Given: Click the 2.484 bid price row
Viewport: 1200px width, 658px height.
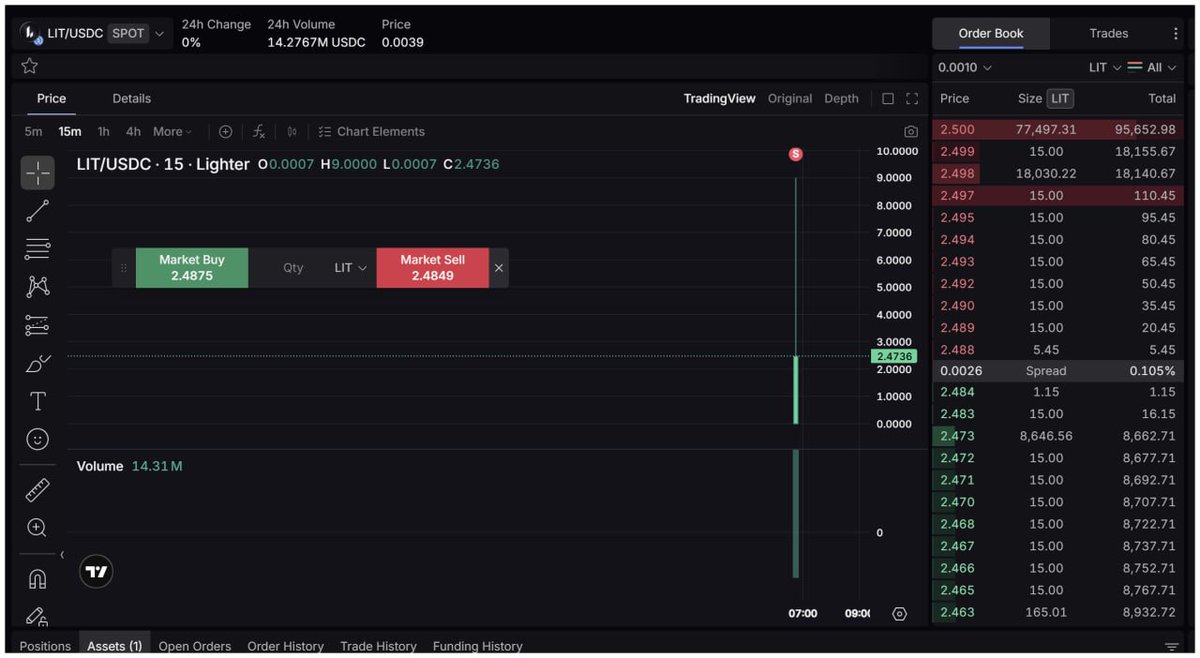Looking at the screenshot, I should click(x=1058, y=392).
